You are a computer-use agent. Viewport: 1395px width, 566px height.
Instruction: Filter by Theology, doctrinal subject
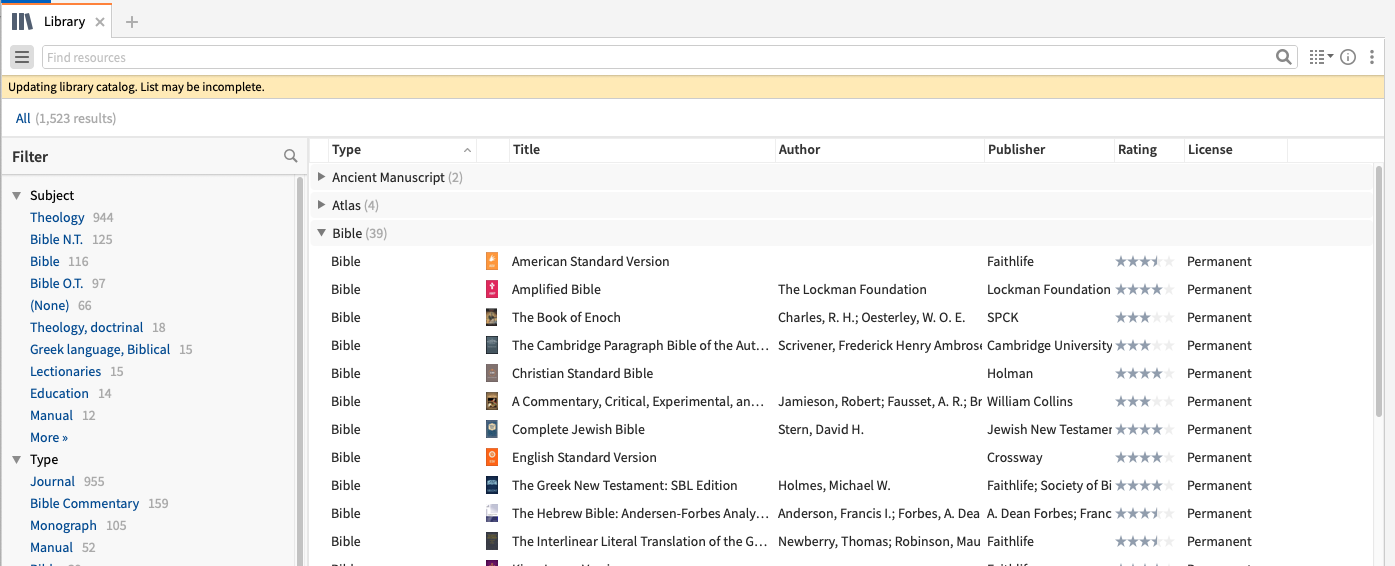click(x=87, y=327)
